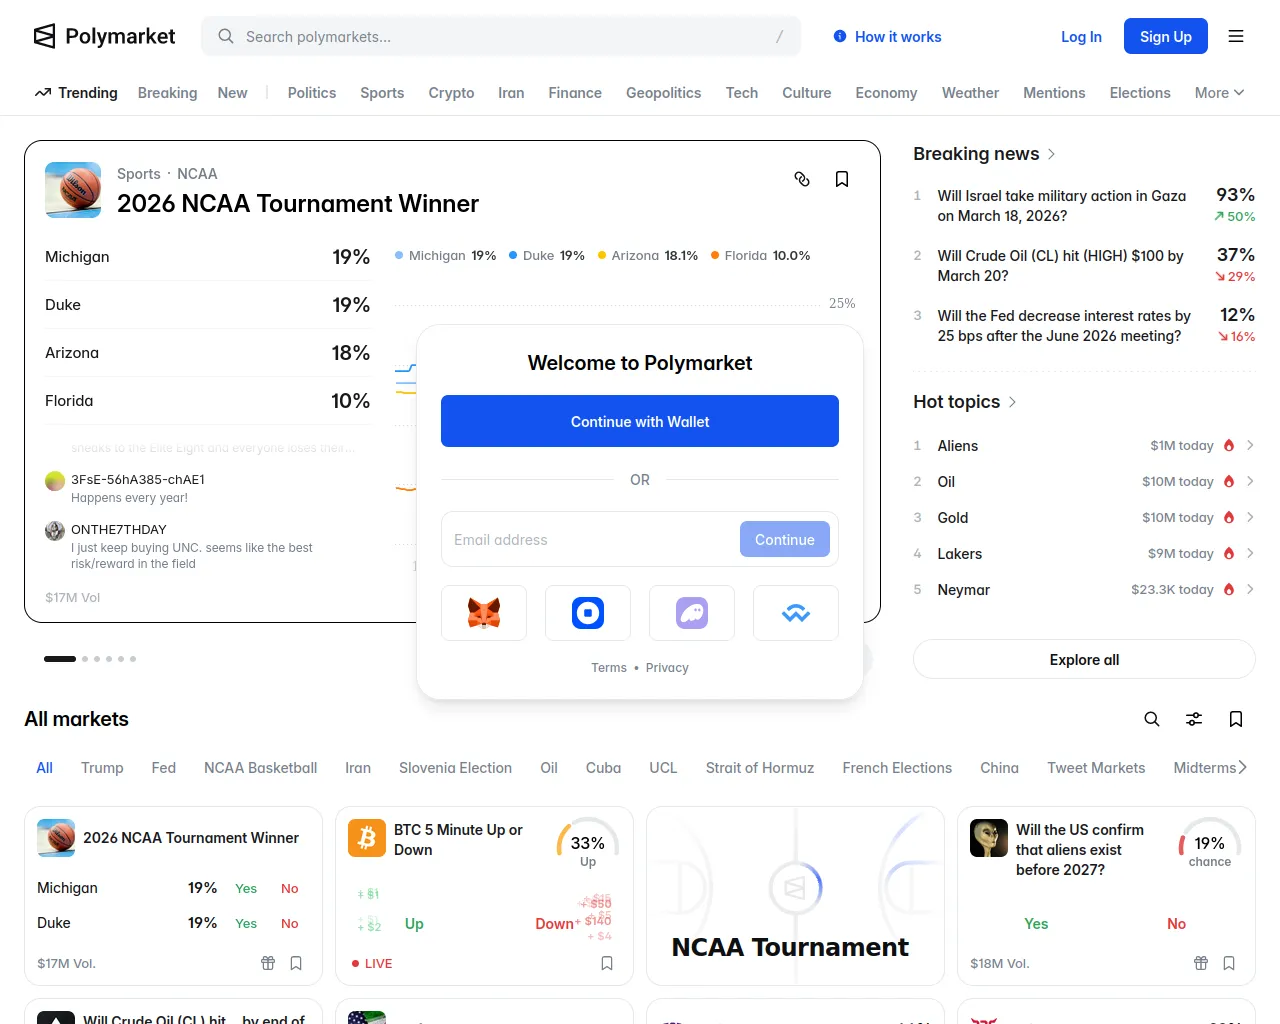The height and width of the screenshot is (1024, 1280).
Task: Open market filter sliders icon
Action: point(1194,719)
